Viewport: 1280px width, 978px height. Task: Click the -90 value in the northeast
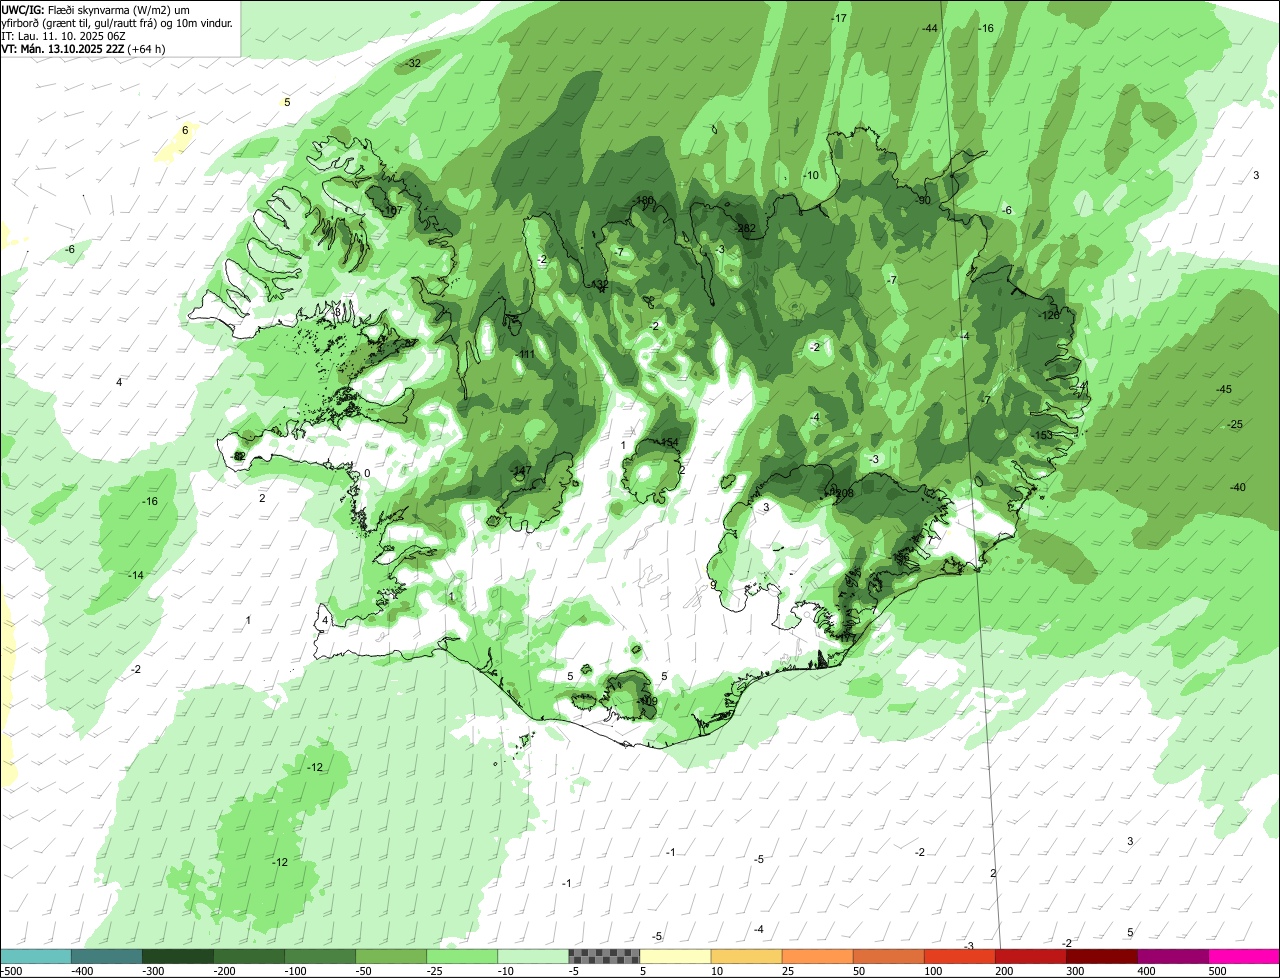(923, 200)
